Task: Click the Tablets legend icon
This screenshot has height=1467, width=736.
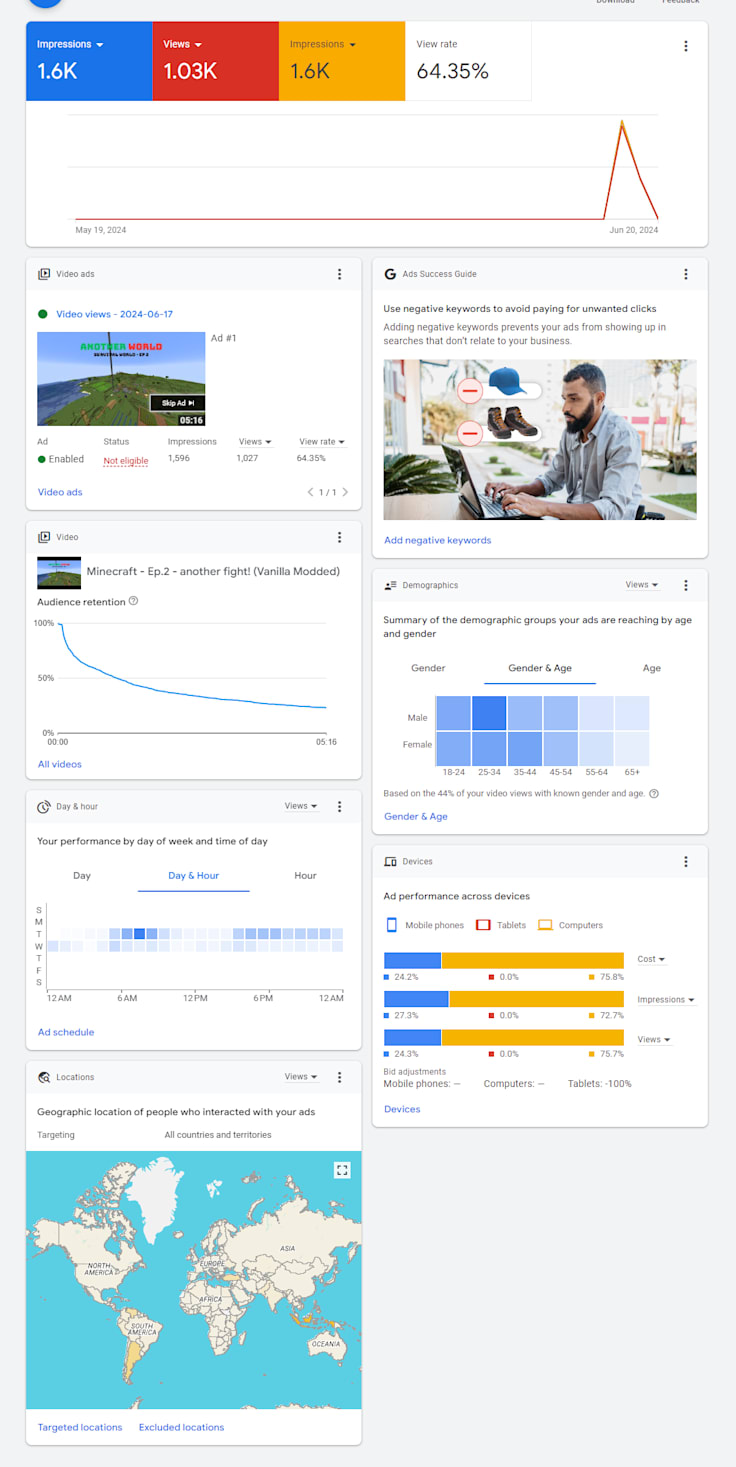Action: pos(483,925)
